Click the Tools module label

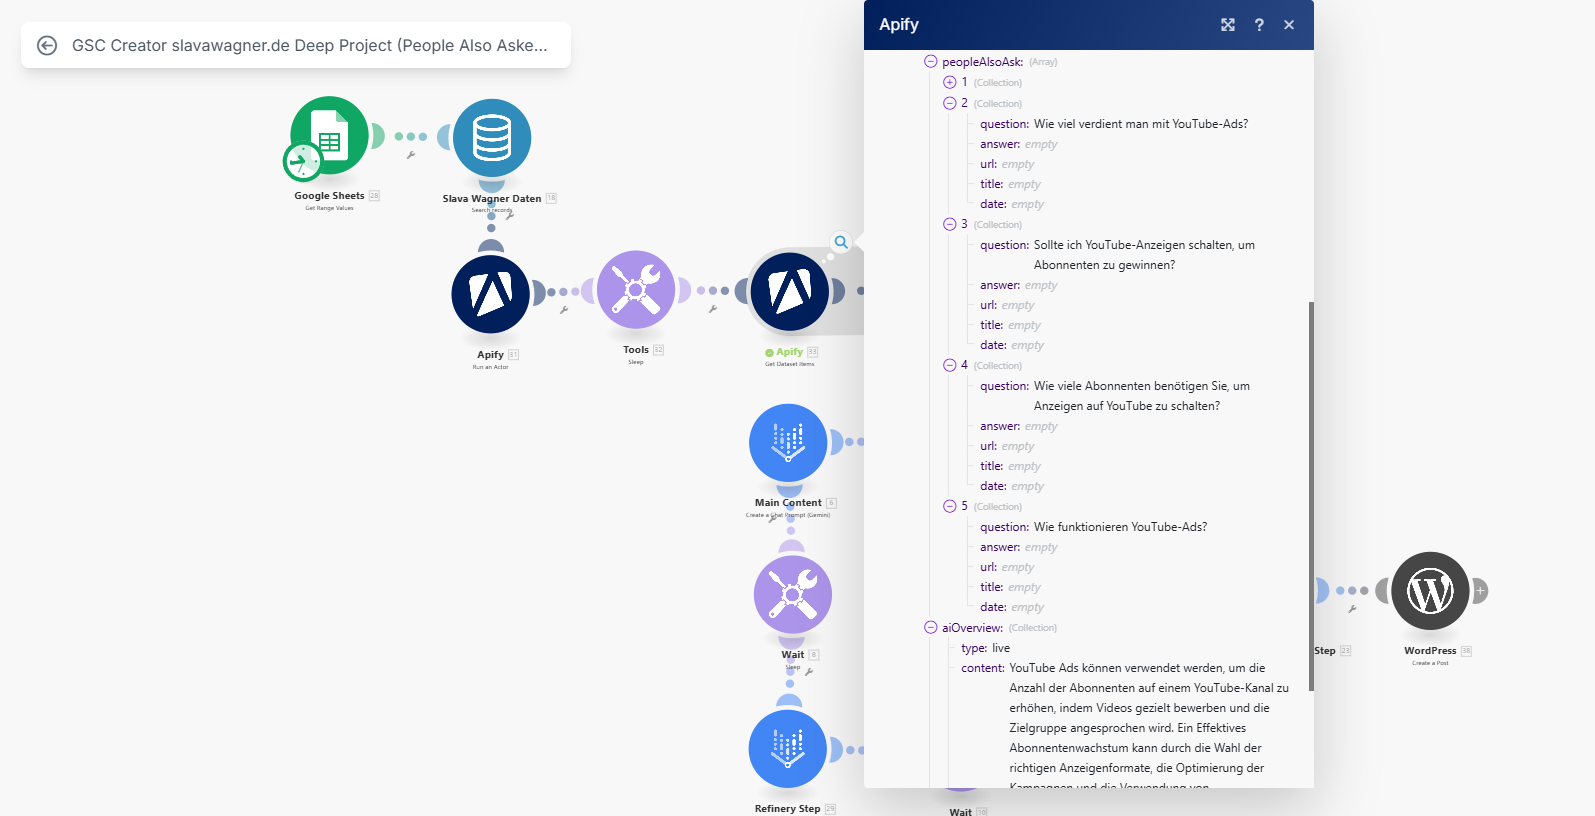(x=636, y=350)
